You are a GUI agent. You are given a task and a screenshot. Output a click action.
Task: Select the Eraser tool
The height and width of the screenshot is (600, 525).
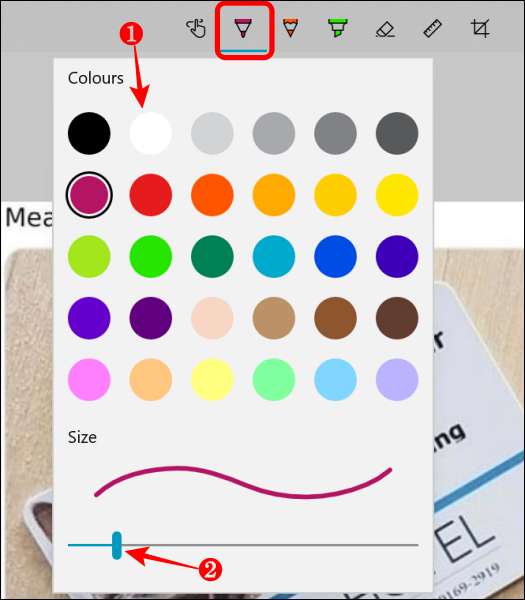click(385, 29)
